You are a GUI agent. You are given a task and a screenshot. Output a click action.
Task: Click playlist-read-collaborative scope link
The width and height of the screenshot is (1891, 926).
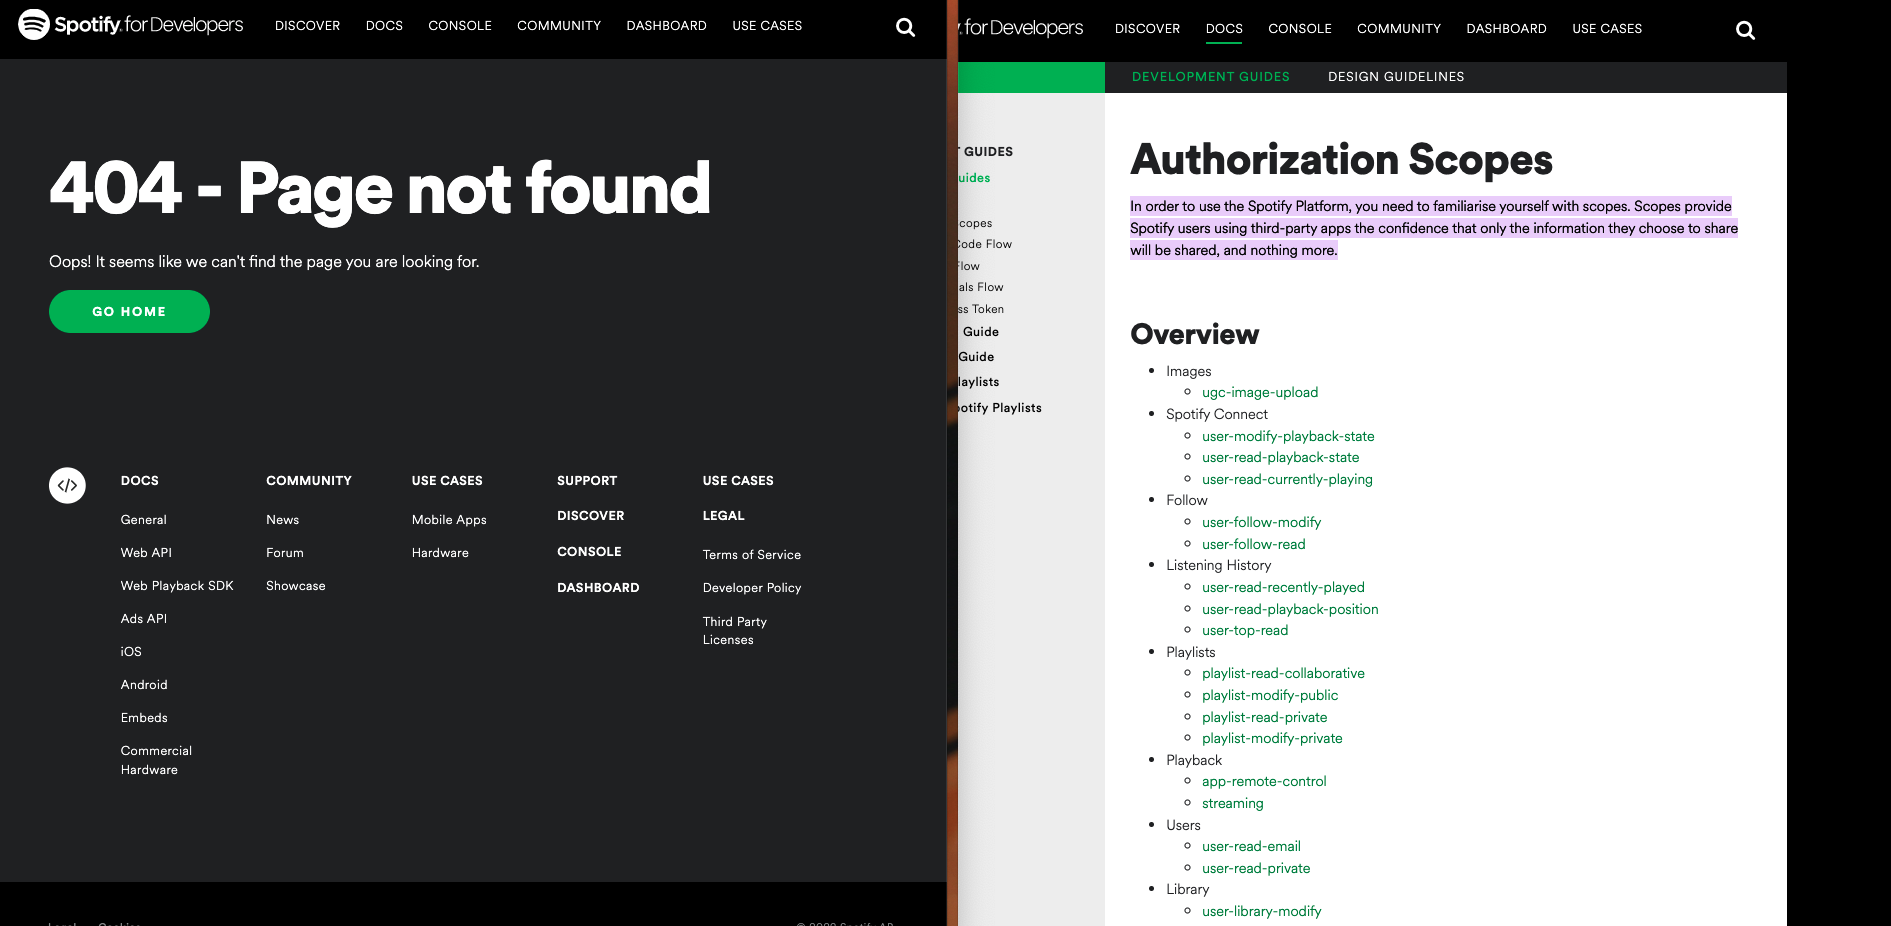coord(1283,674)
